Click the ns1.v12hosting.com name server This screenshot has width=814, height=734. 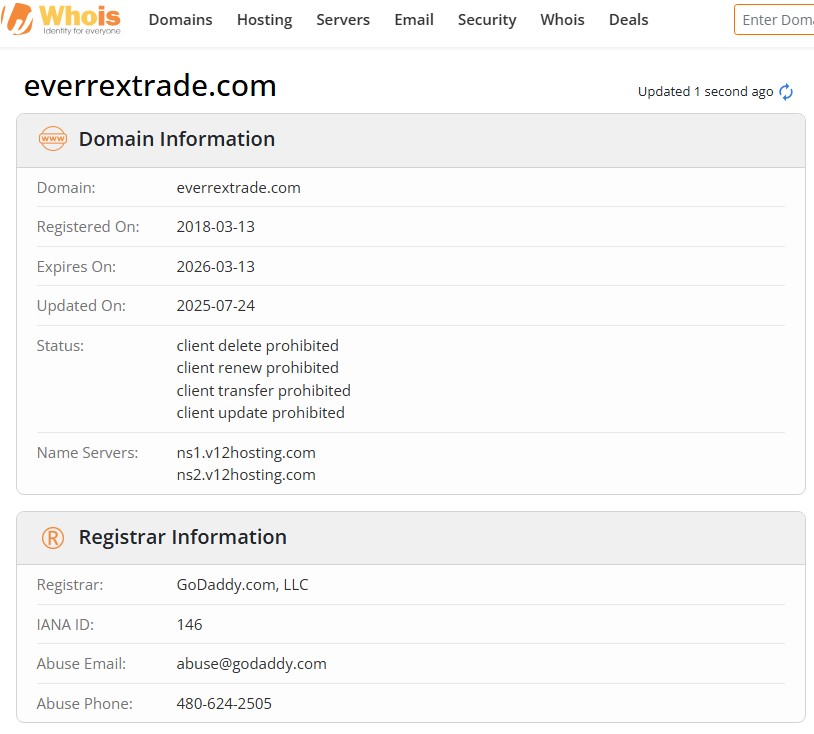click(x=246, y=452)
